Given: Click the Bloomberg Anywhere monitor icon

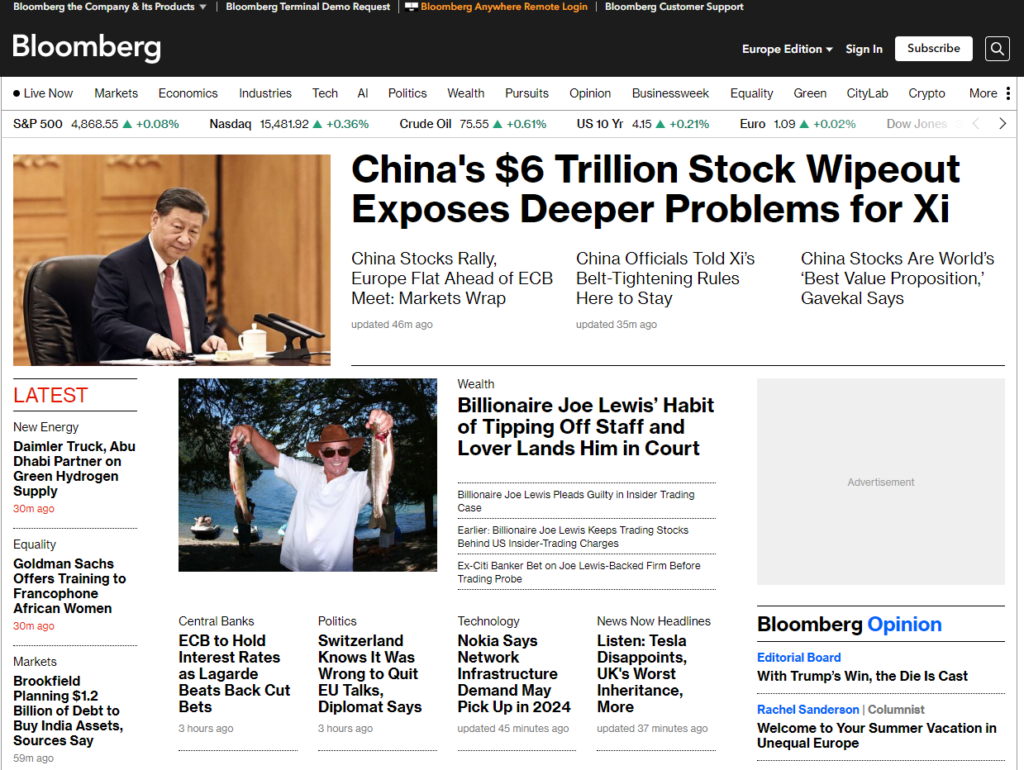Looking at the screenshot, I should tap(411, 7).
